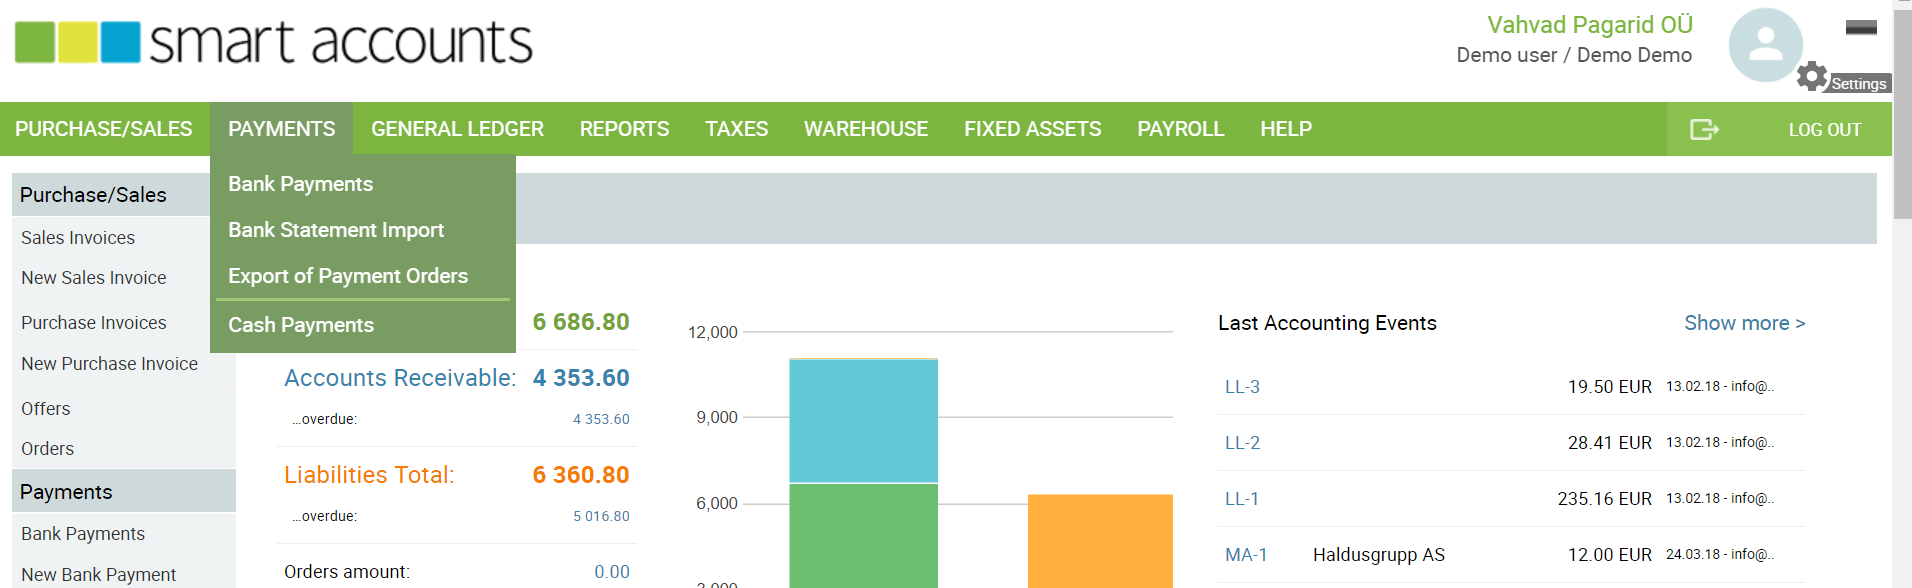Open accounting event LL-1
Image resolution: width=1912 pixels, height=588 pixels.
1242,499
